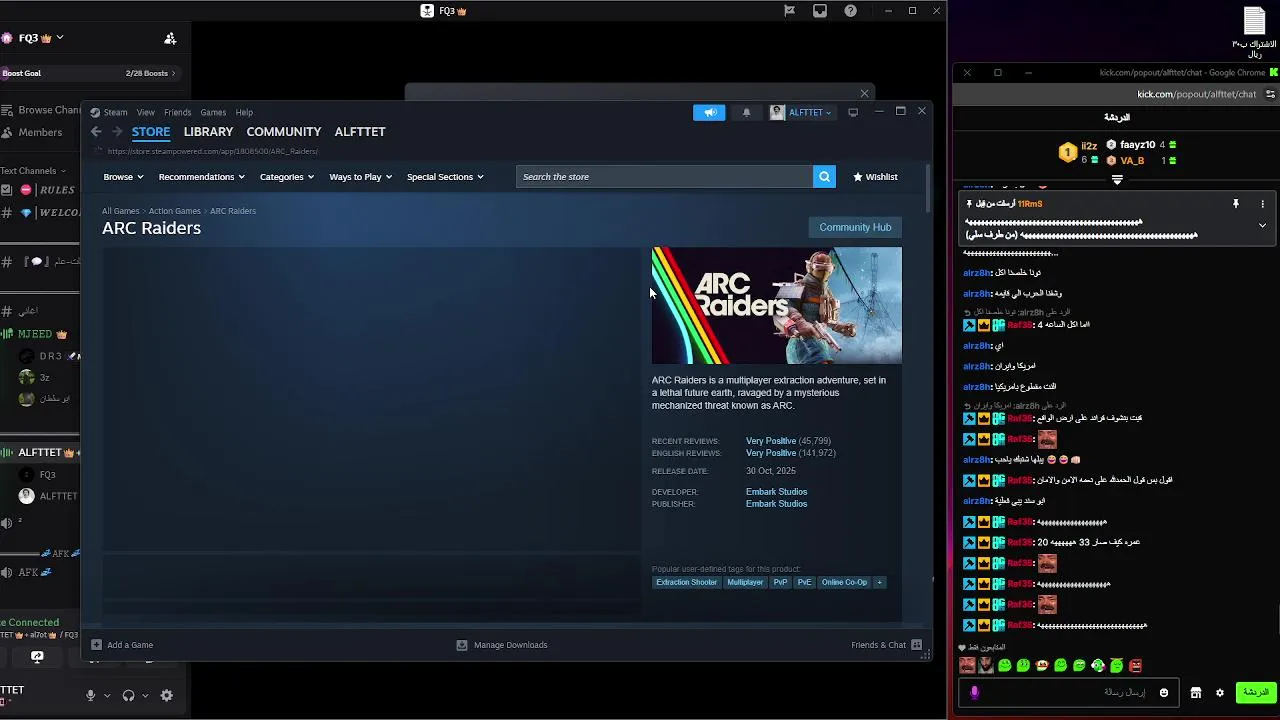Join the AFK voice channel in Discord
1280x720 pixels.
tap(28, 573)
